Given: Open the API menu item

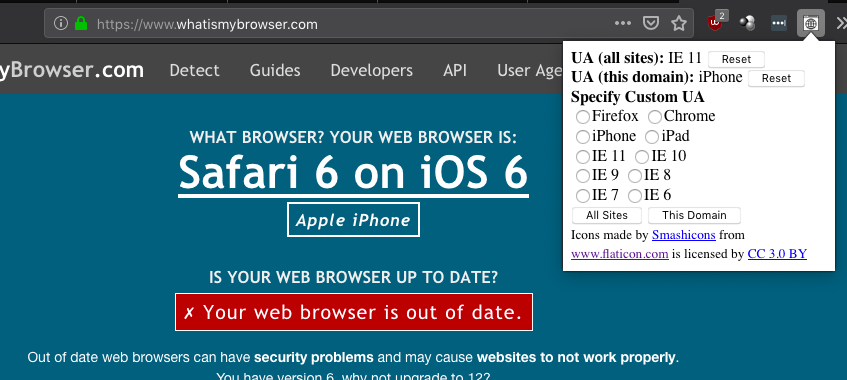Looking at the screenshot, I should pyautogui.click(x=455, y=70).
